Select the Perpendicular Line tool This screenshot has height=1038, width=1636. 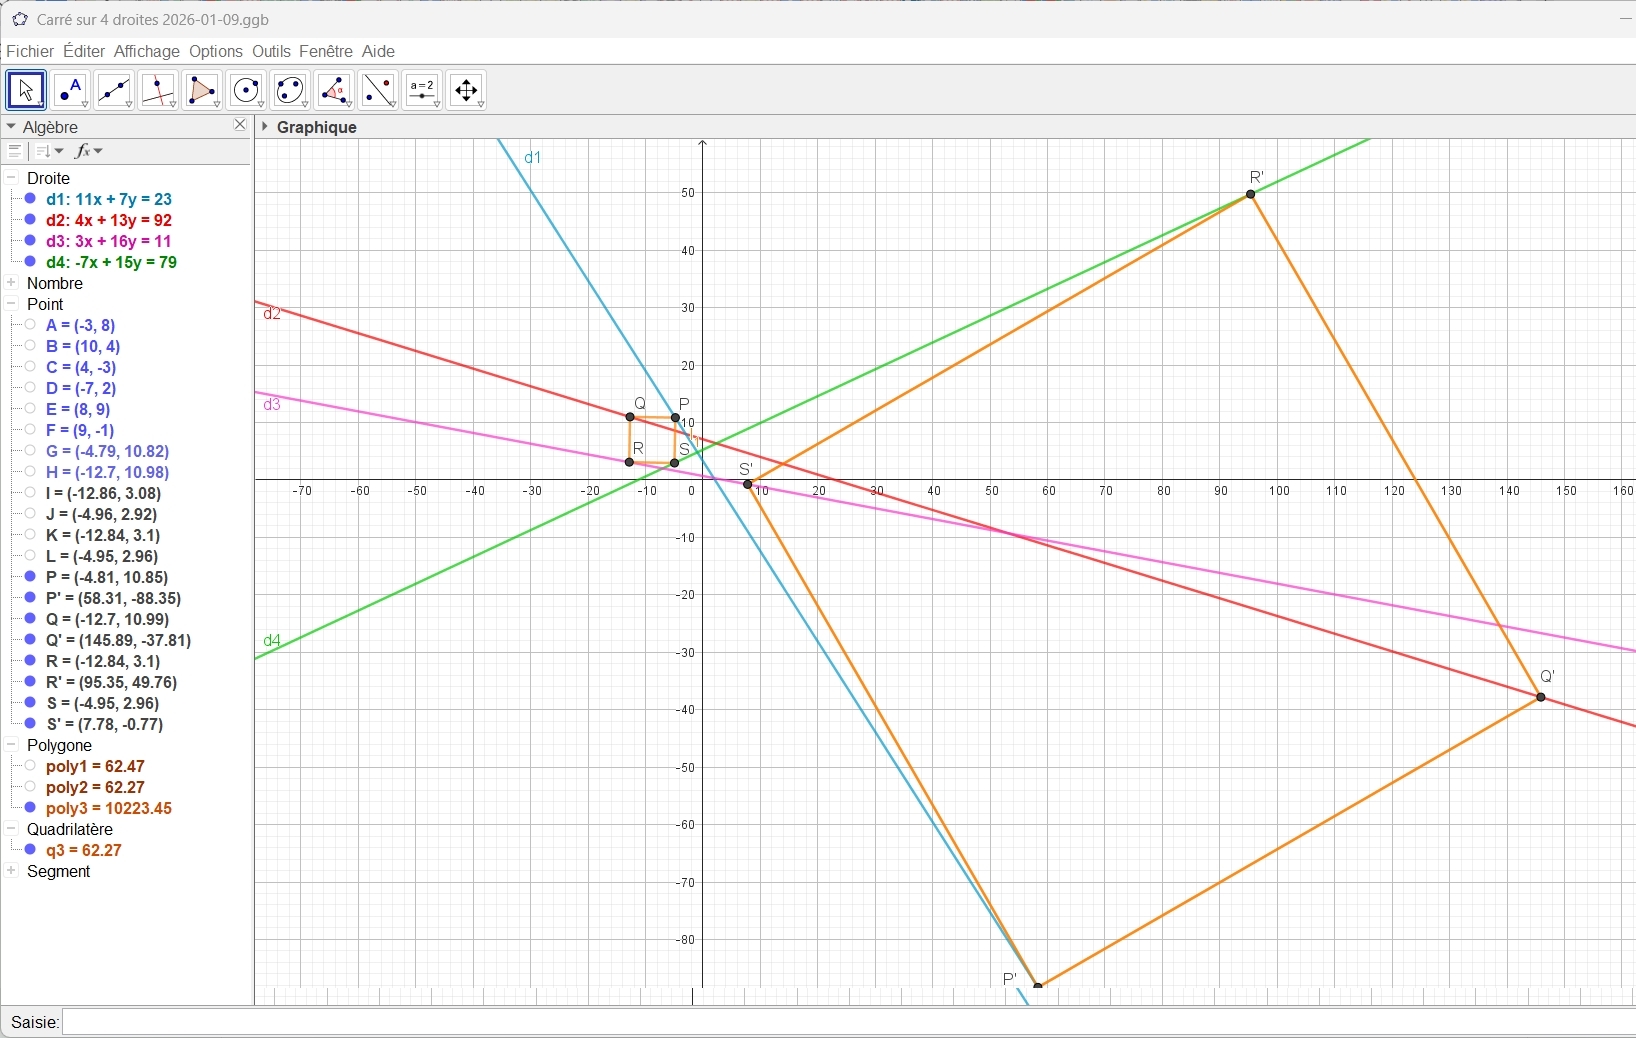click(x=159, y=91)
